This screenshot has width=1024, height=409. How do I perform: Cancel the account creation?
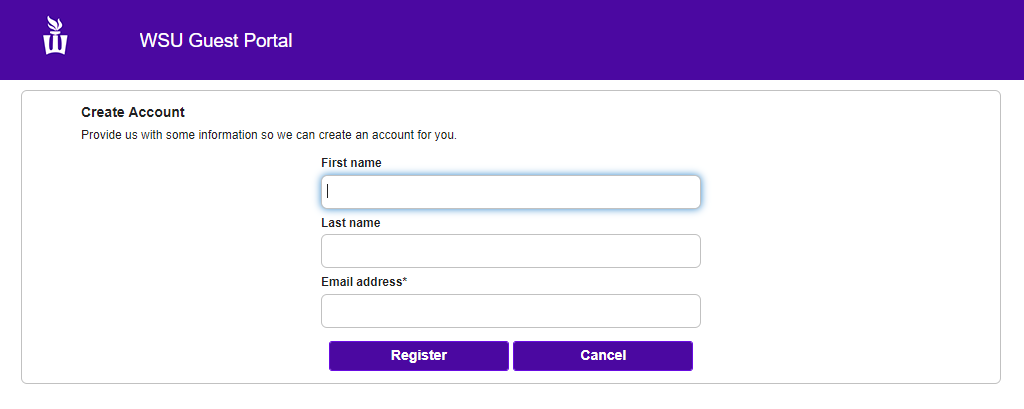click(x=602, y=356)
